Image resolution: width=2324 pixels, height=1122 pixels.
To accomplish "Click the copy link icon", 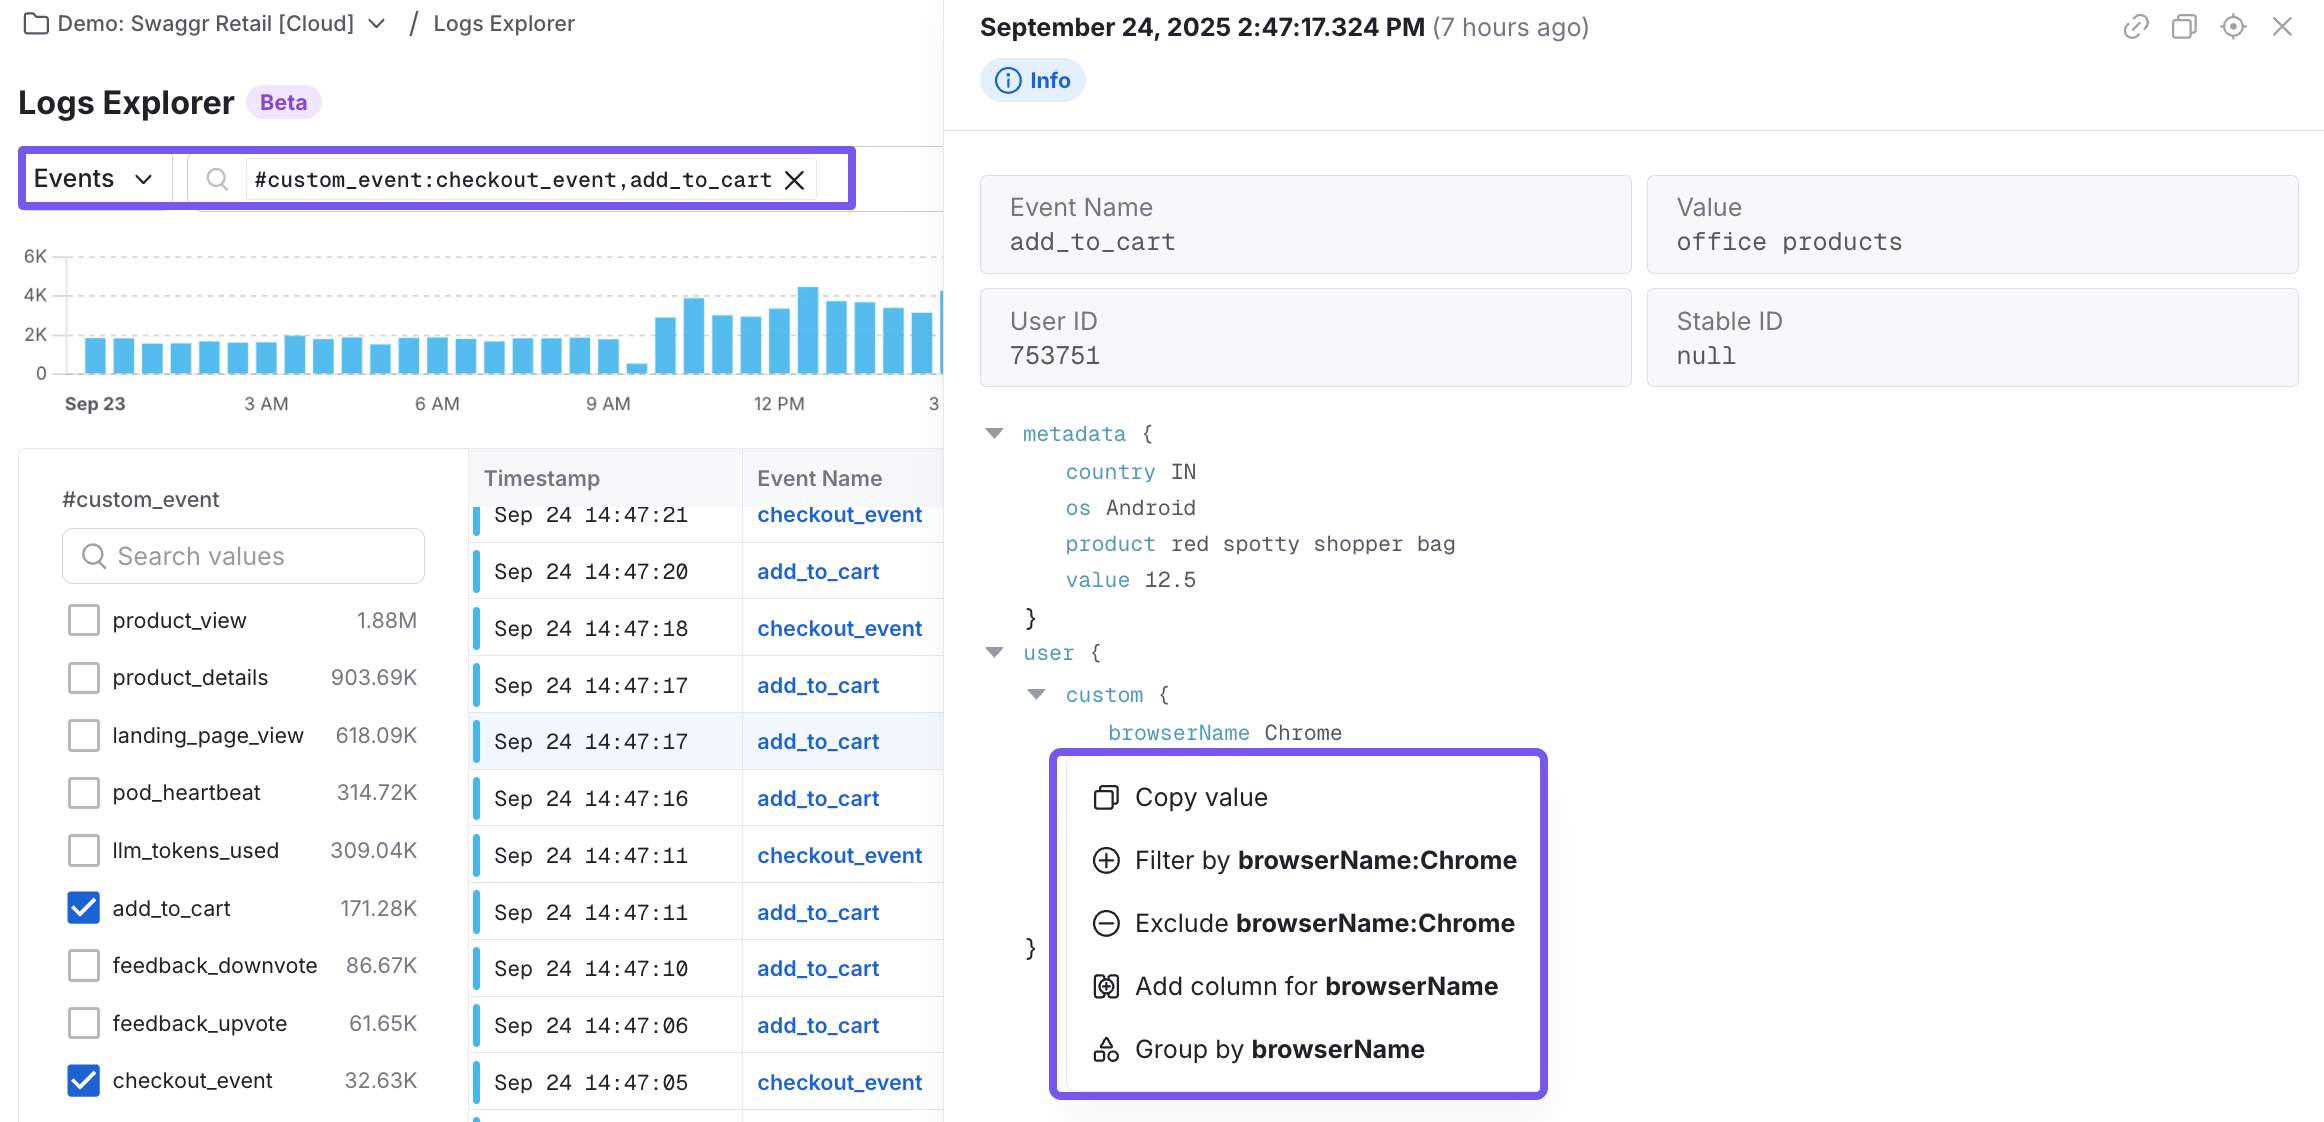I will point(2136,27).
